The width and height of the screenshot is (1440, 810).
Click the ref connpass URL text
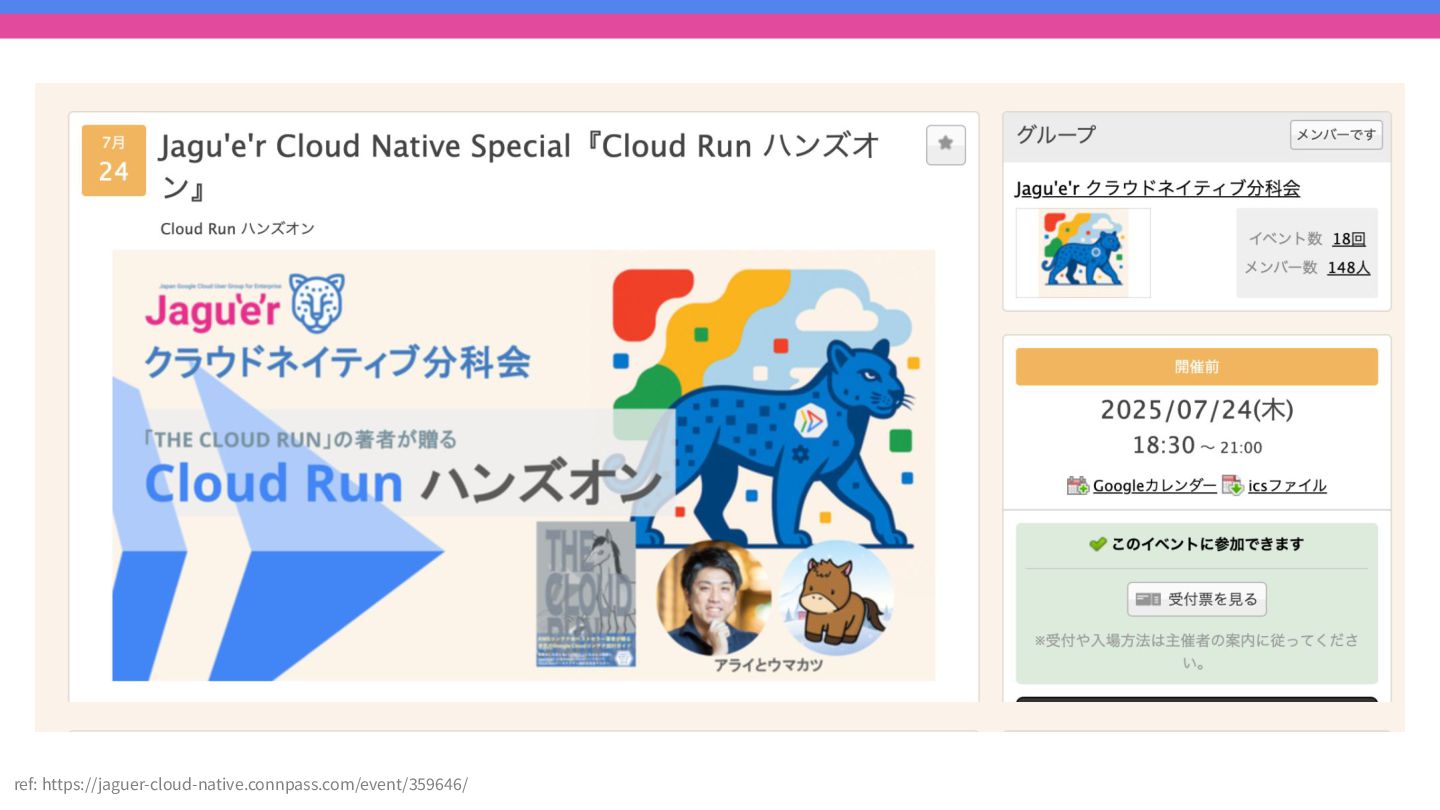click(241, 784)
